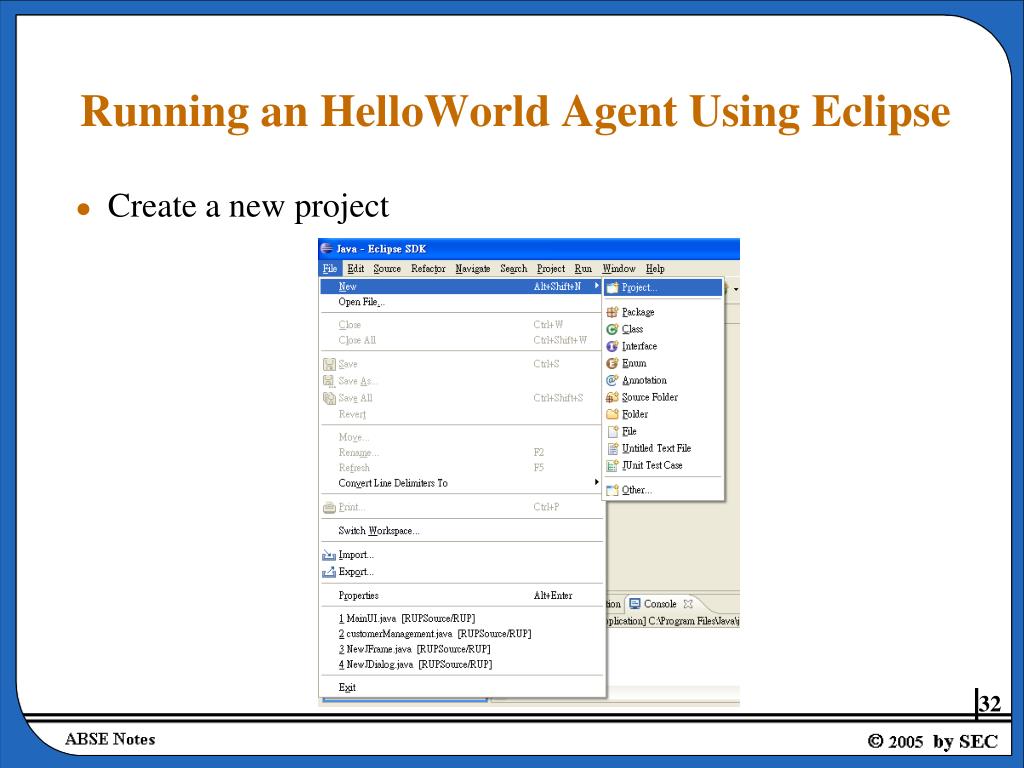Click the blank File icon
1024x768 pixels.
(612, 431)
